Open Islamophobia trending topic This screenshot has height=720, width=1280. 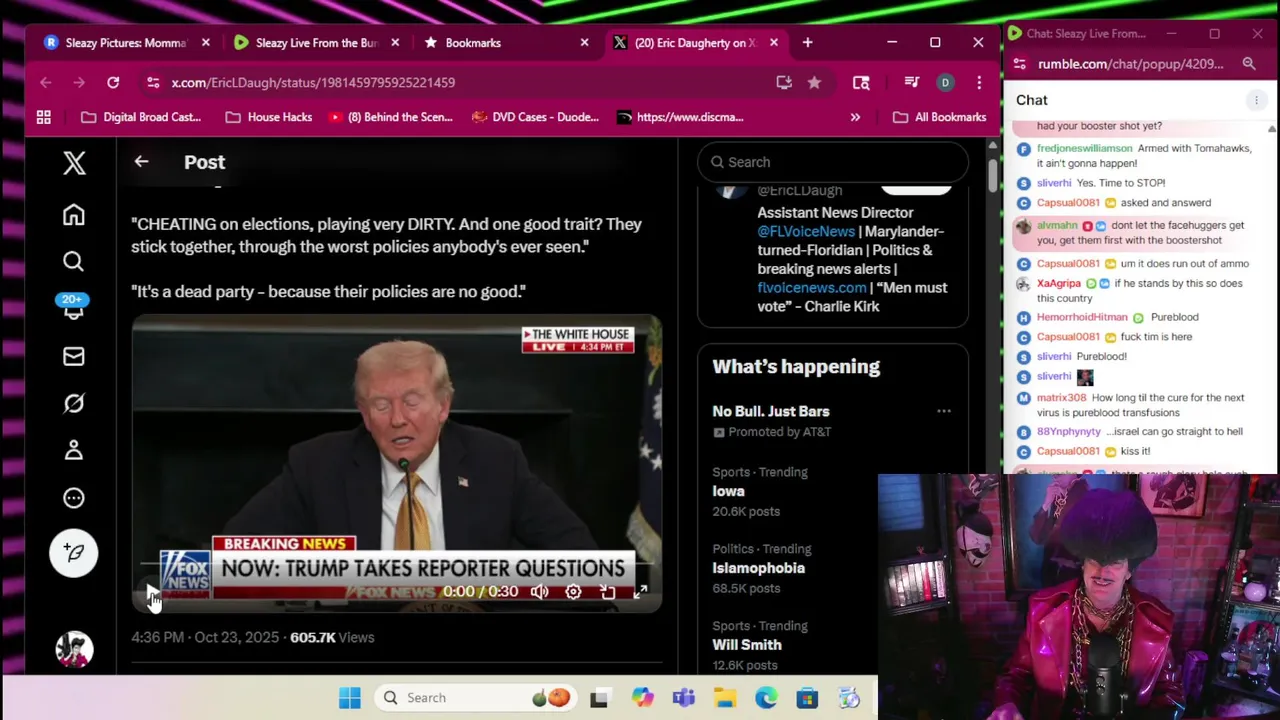[759, 568]
